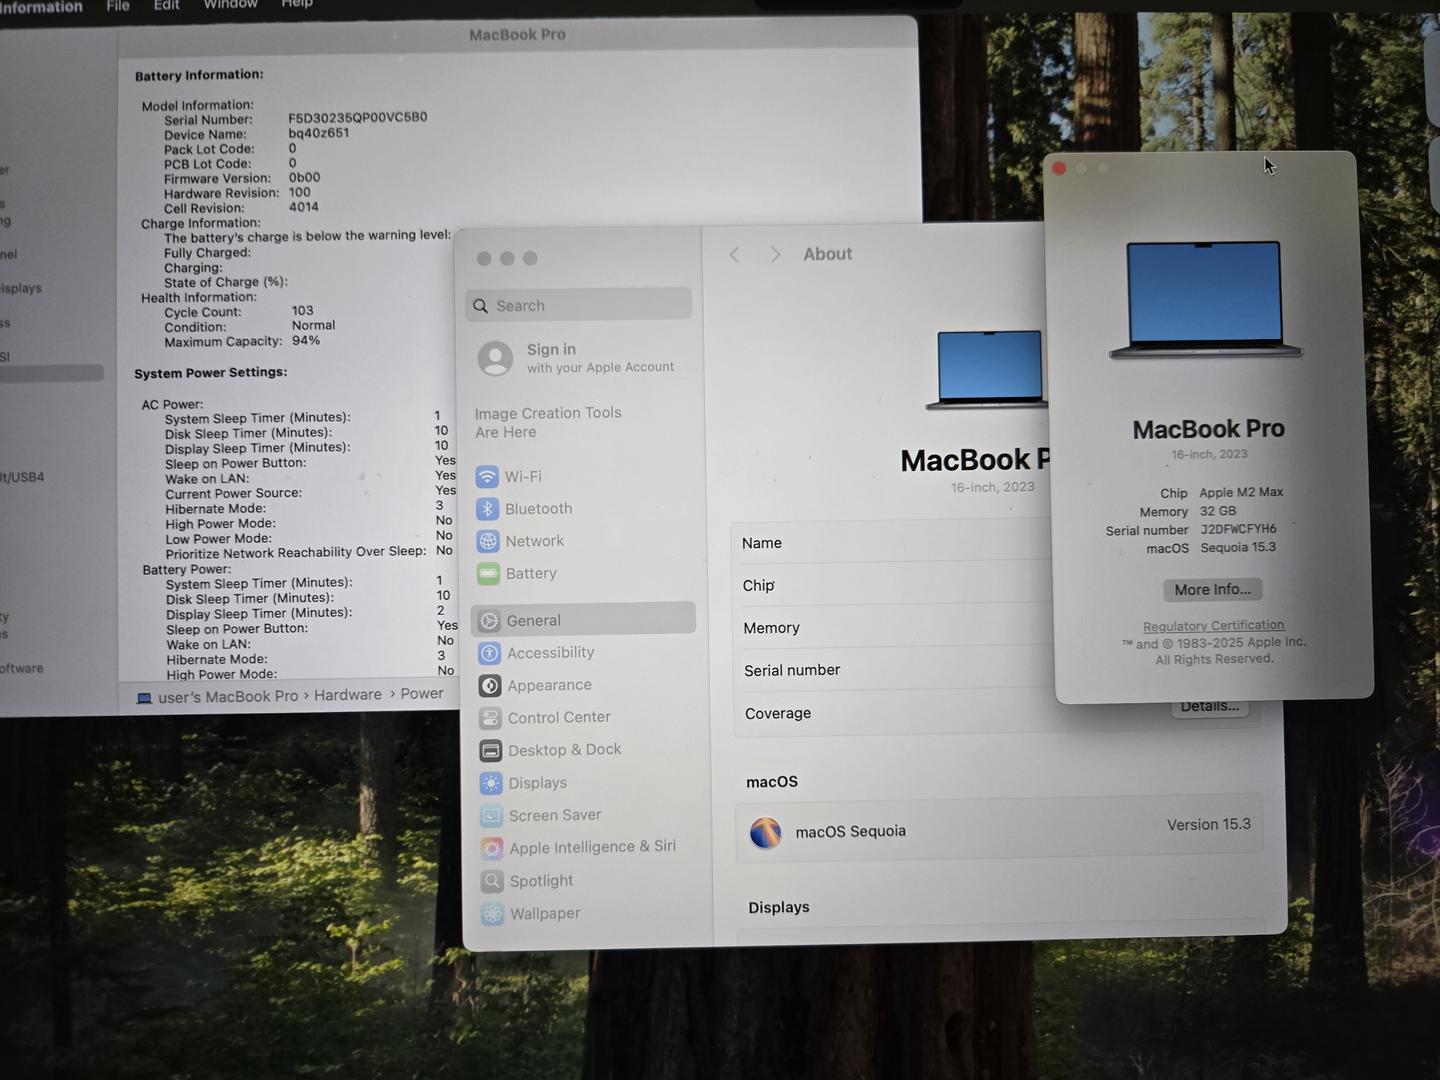Select Accessibility in sidebar
Viewport: 1440px width, 1080px height.
(550, 653)
